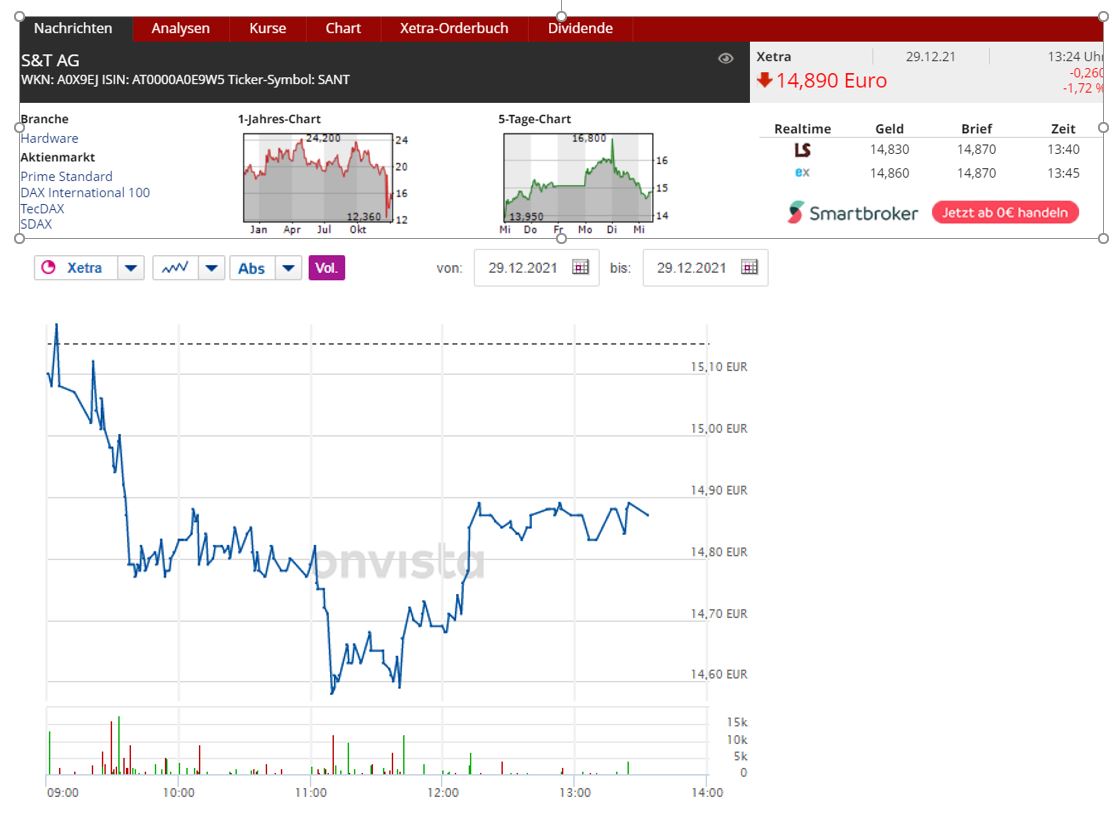Click the red down-arrow beside 14,890 Euro
This screenshot has width=1114, height=822.
[x=767, y=80]
